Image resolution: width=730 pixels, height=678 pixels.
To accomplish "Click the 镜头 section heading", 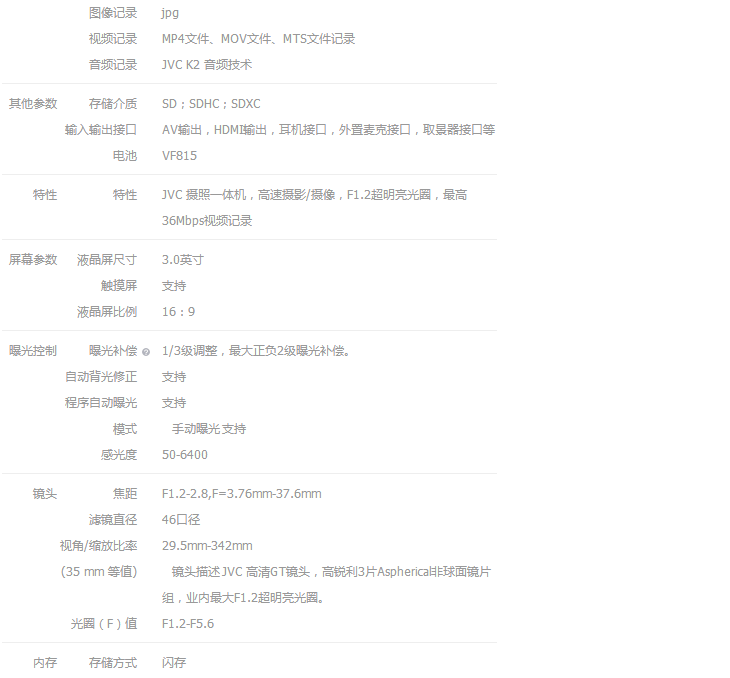I will 44,494.
